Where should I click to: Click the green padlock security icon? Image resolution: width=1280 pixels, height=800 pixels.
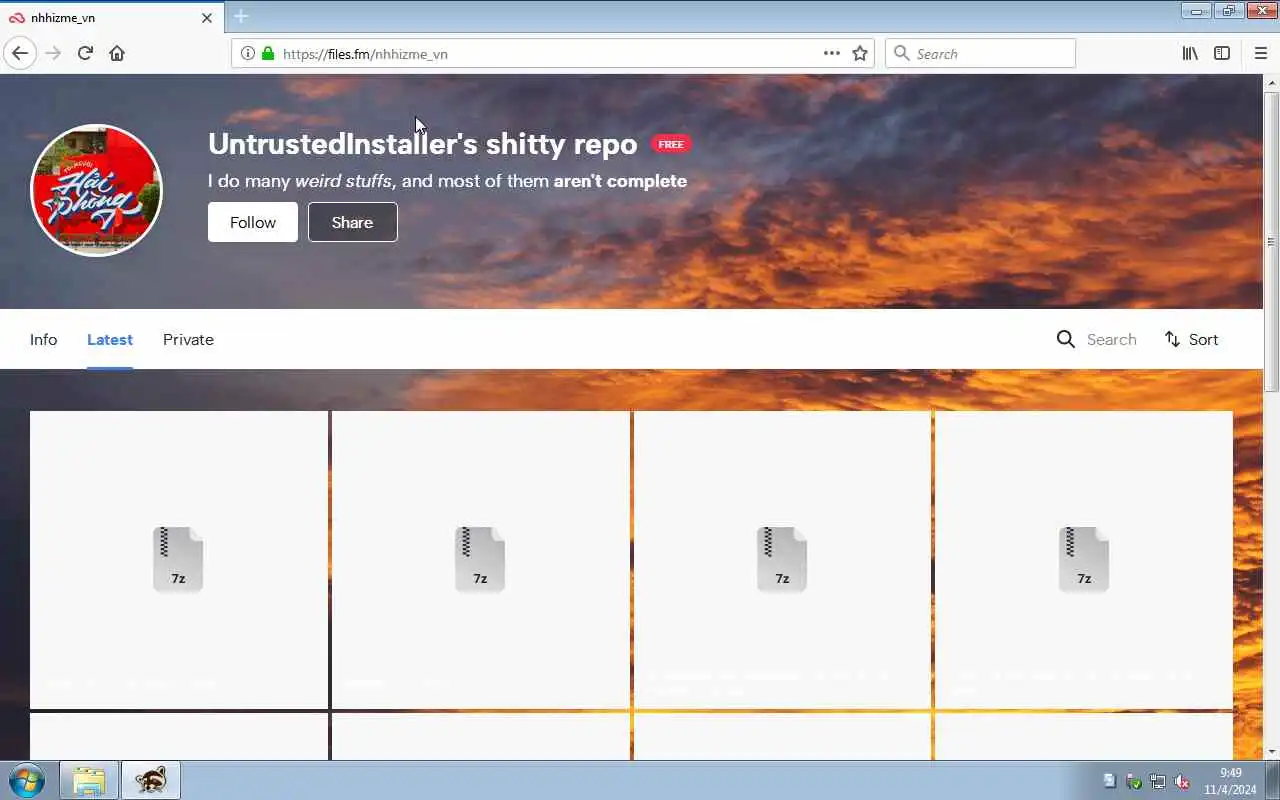(268, 53)
